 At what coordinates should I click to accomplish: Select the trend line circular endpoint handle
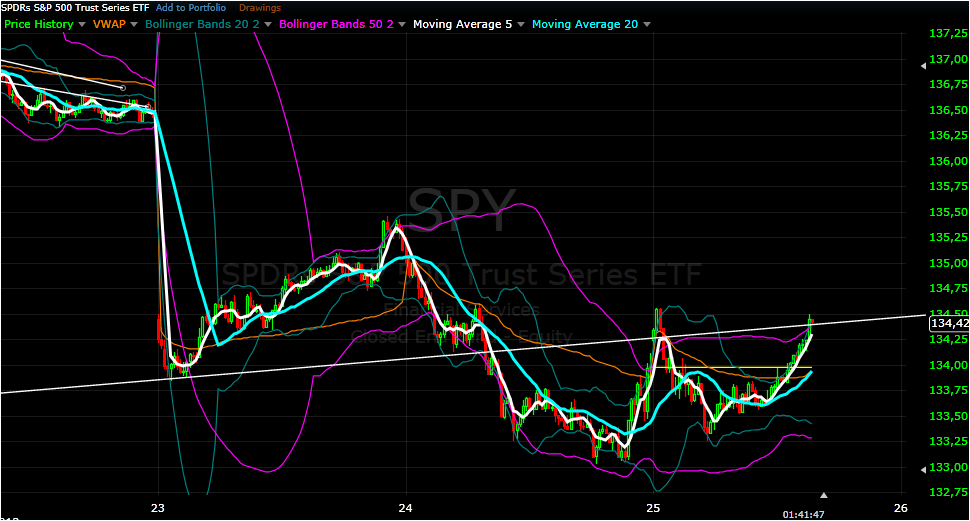[122, 88]
